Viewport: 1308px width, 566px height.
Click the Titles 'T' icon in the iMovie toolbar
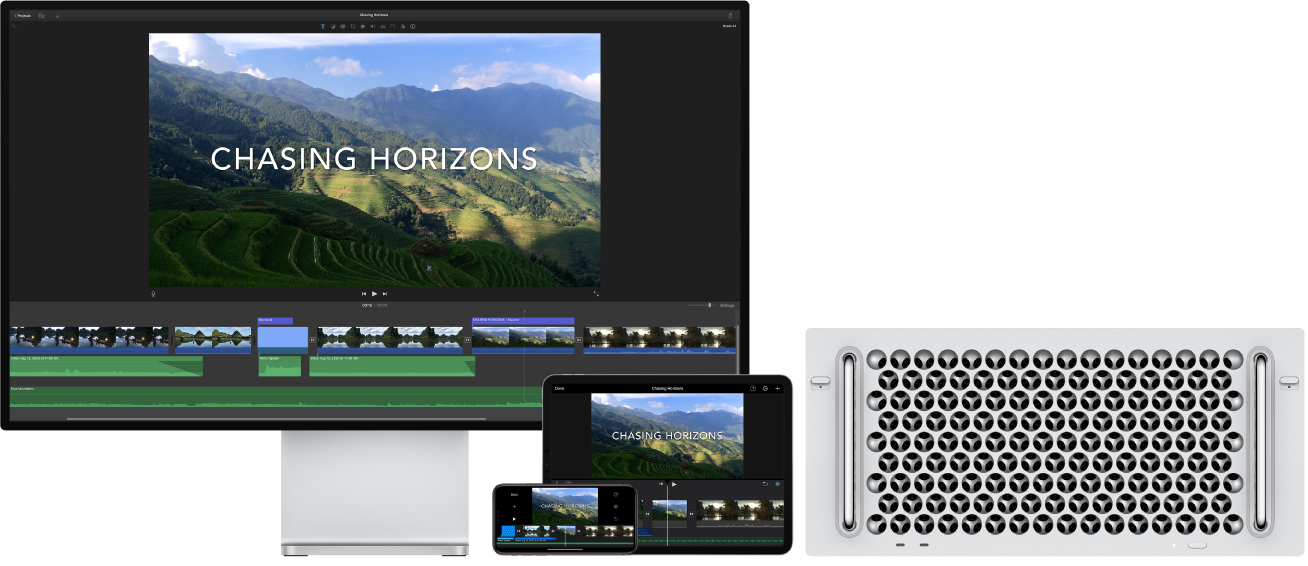323,26
